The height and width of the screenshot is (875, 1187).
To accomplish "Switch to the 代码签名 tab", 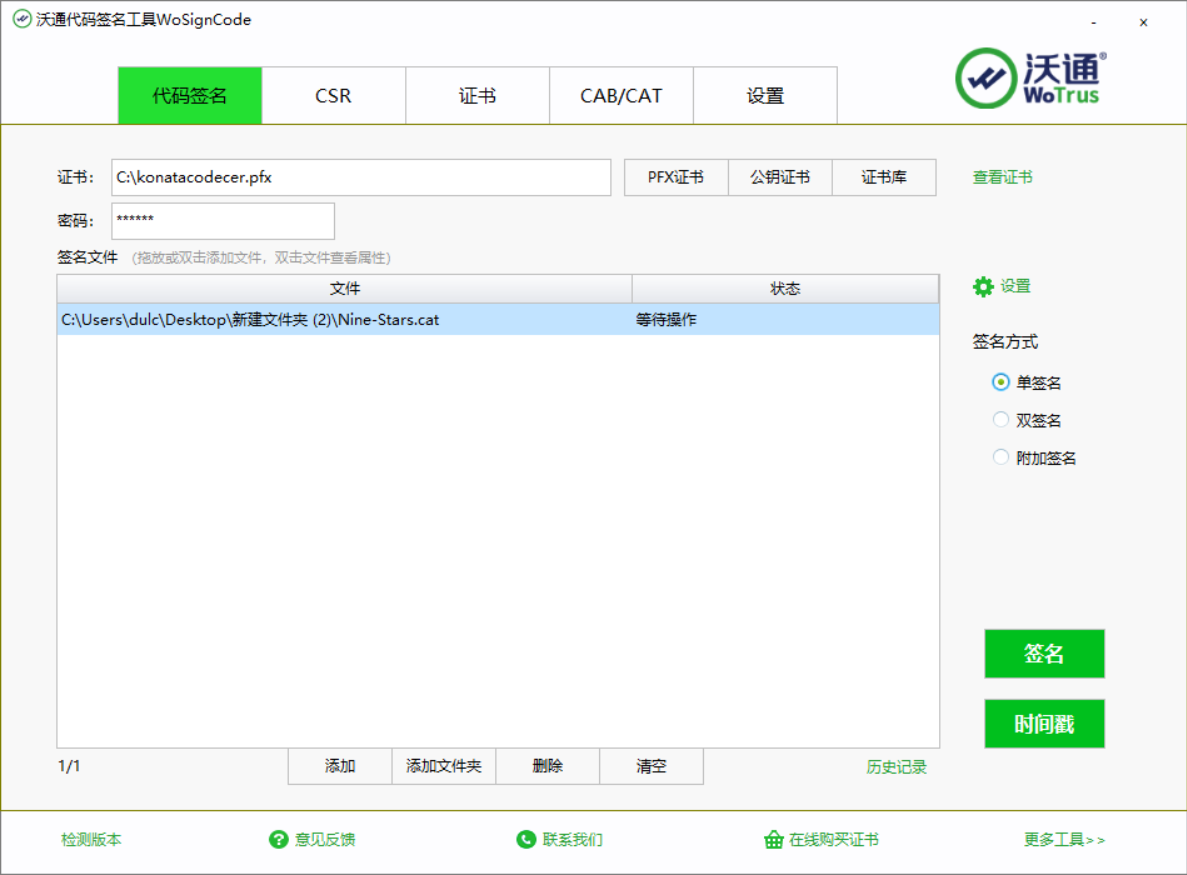I will click(x=190, y=95).
